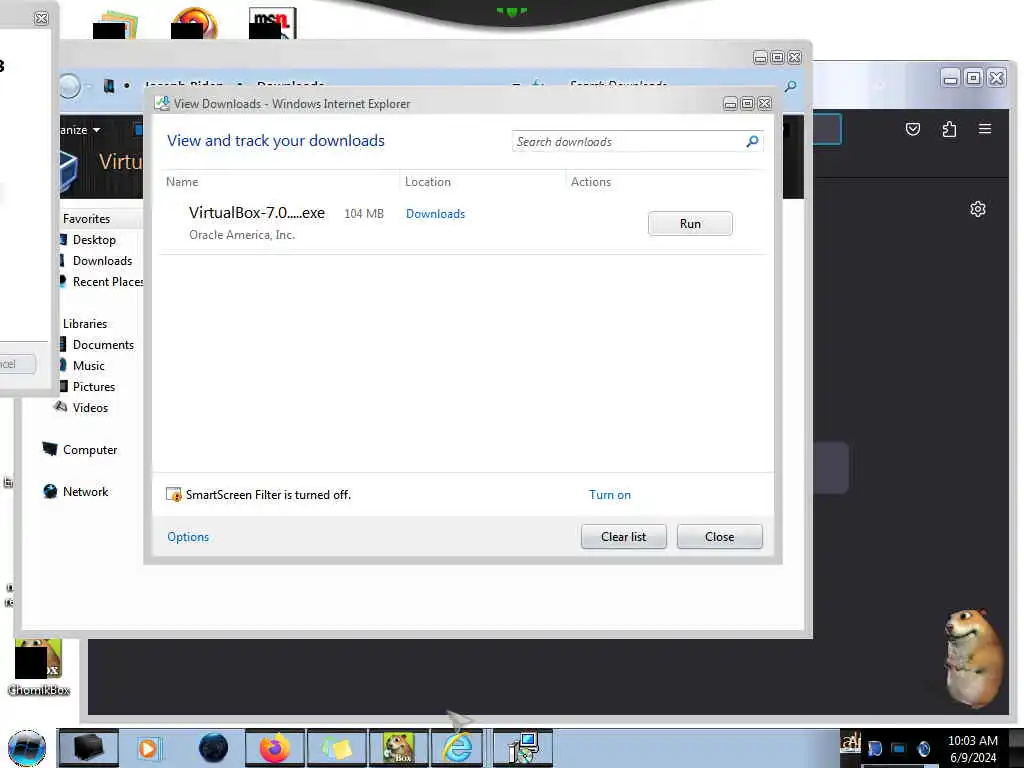Image resolution: width=1024 pixels, height=768 pixels.
Task: Click Firefox Pocket save icon
Action: pyautogui.click(x=912, y=129)
